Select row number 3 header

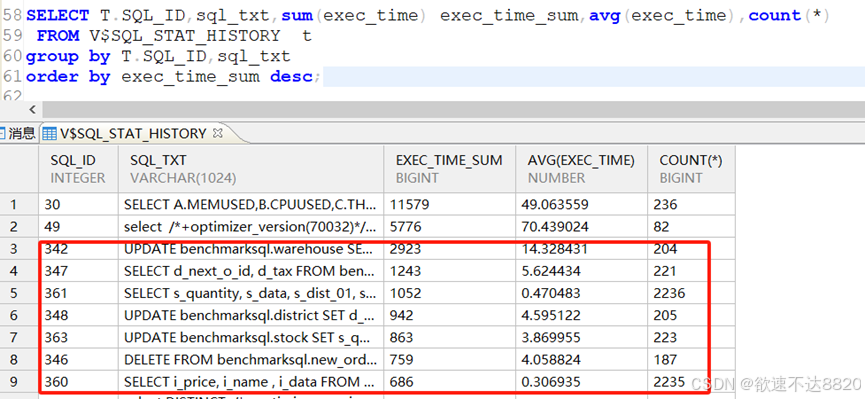point(19,249)
